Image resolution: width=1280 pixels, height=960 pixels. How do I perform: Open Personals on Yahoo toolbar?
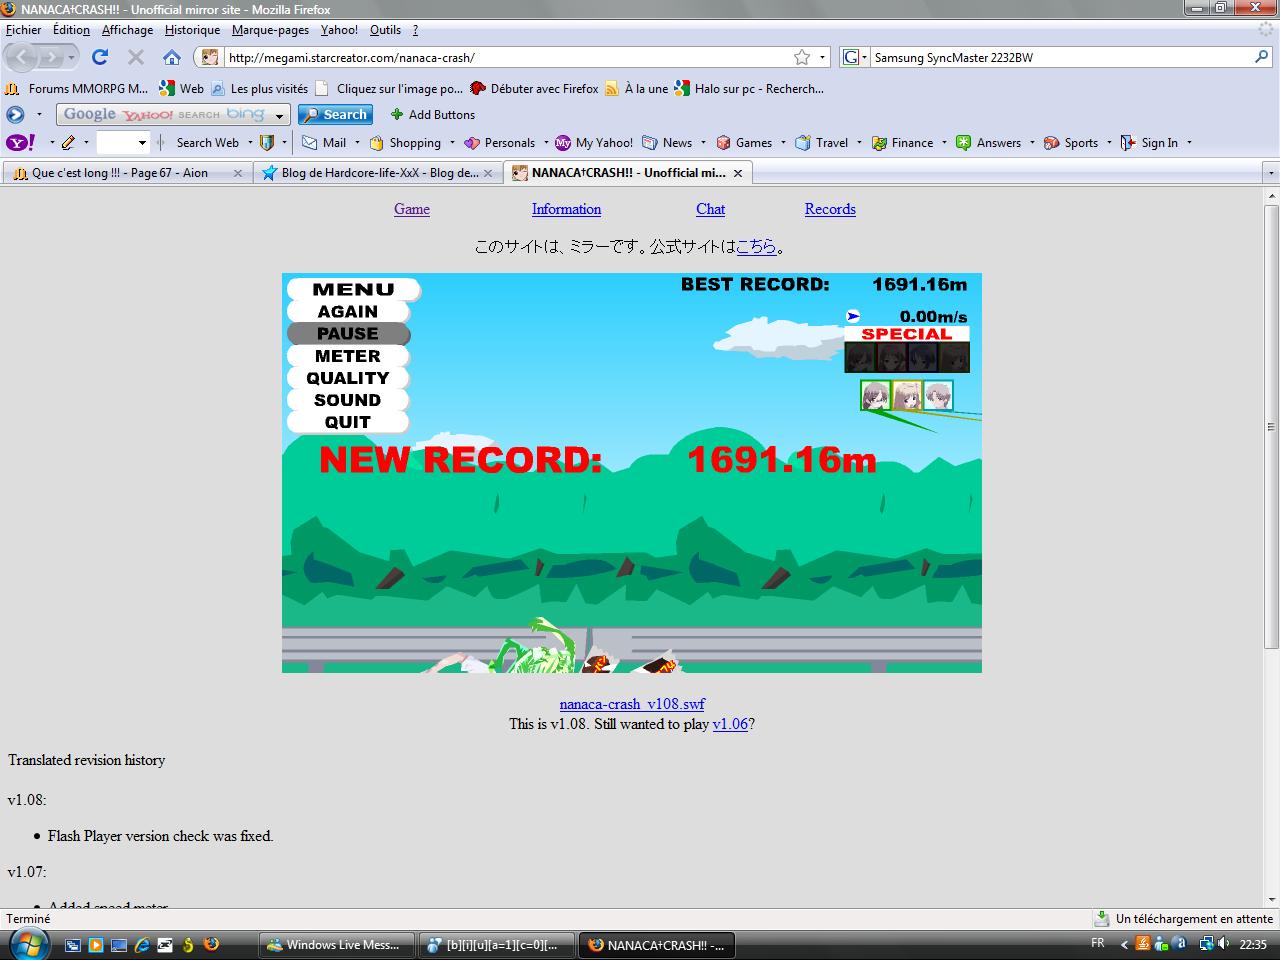(499, 143)
